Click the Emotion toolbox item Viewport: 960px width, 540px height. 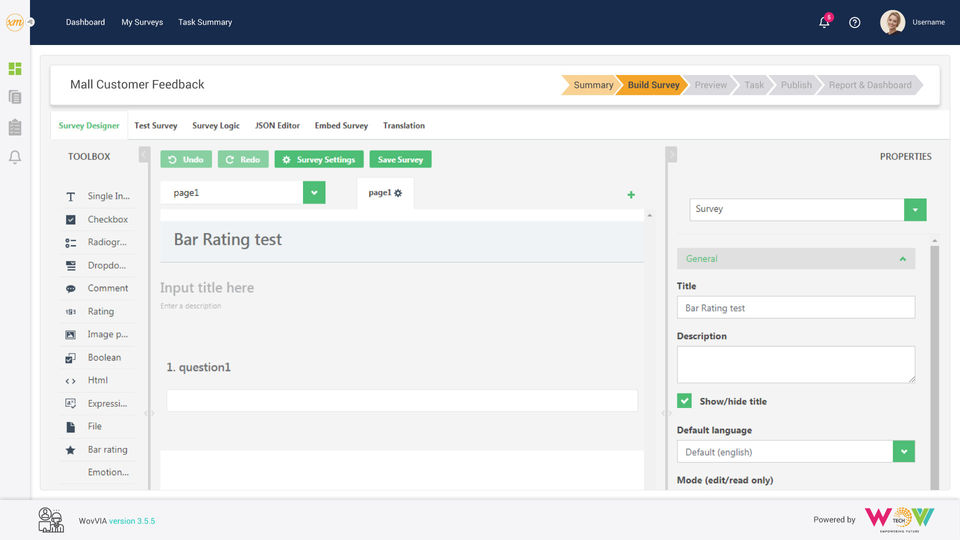(108, 472)
